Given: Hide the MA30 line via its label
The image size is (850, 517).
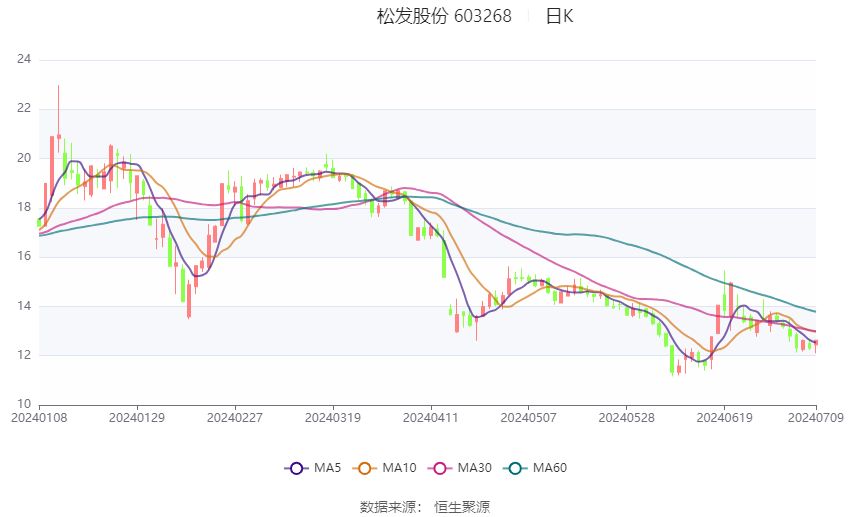Looking at the screenshot, I should click(475, 468).
